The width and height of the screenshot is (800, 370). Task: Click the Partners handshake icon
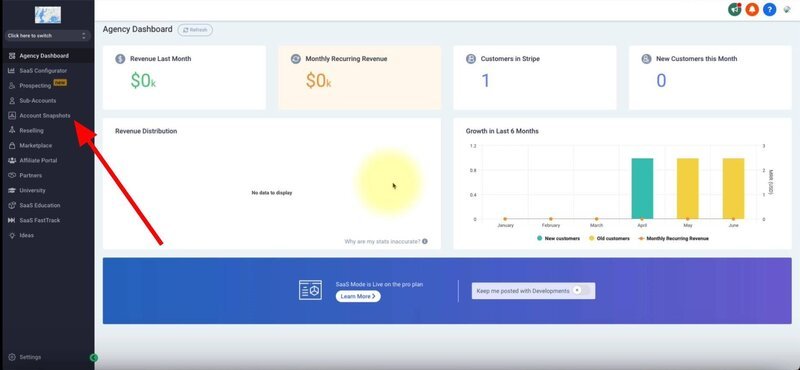12,175
